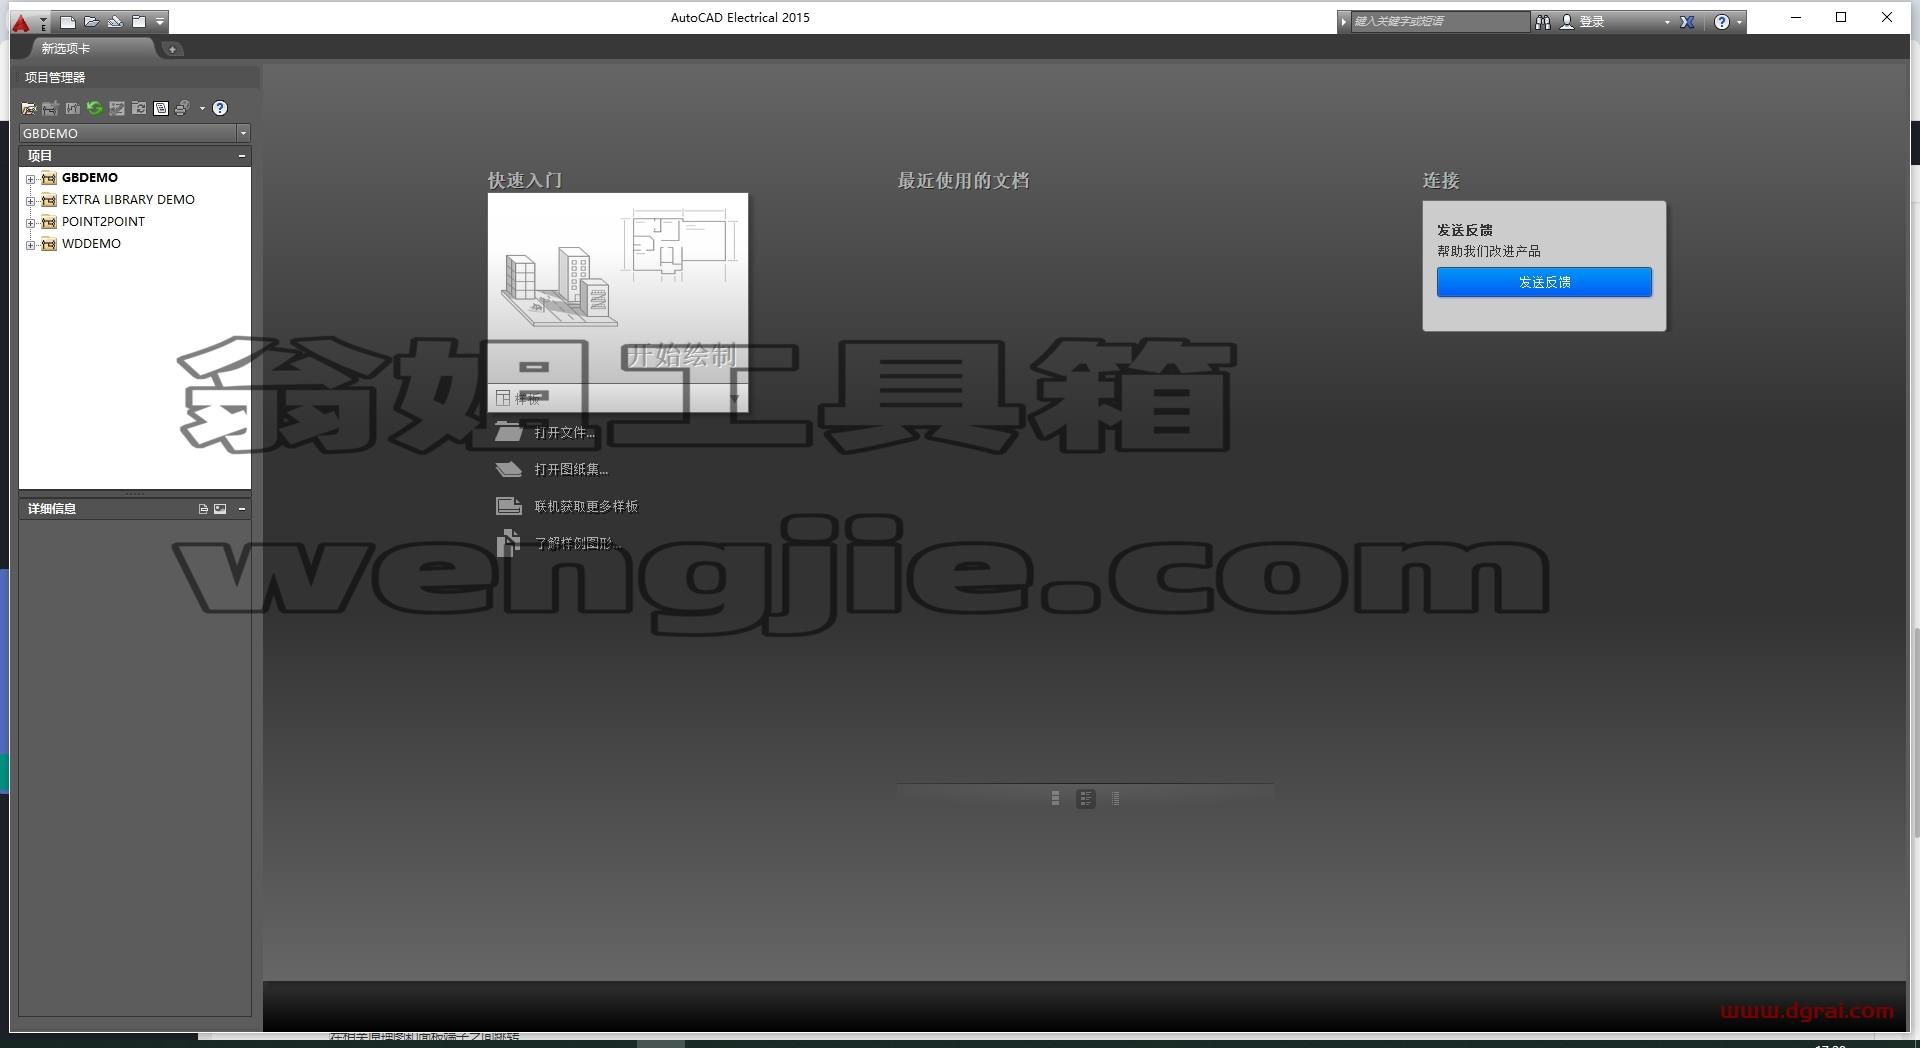Image resolution: width=1920 pixels, height=1048 pixels.
Task: Toggle the middle view-mode icon below recent documents
Action: coord(1086,799)
